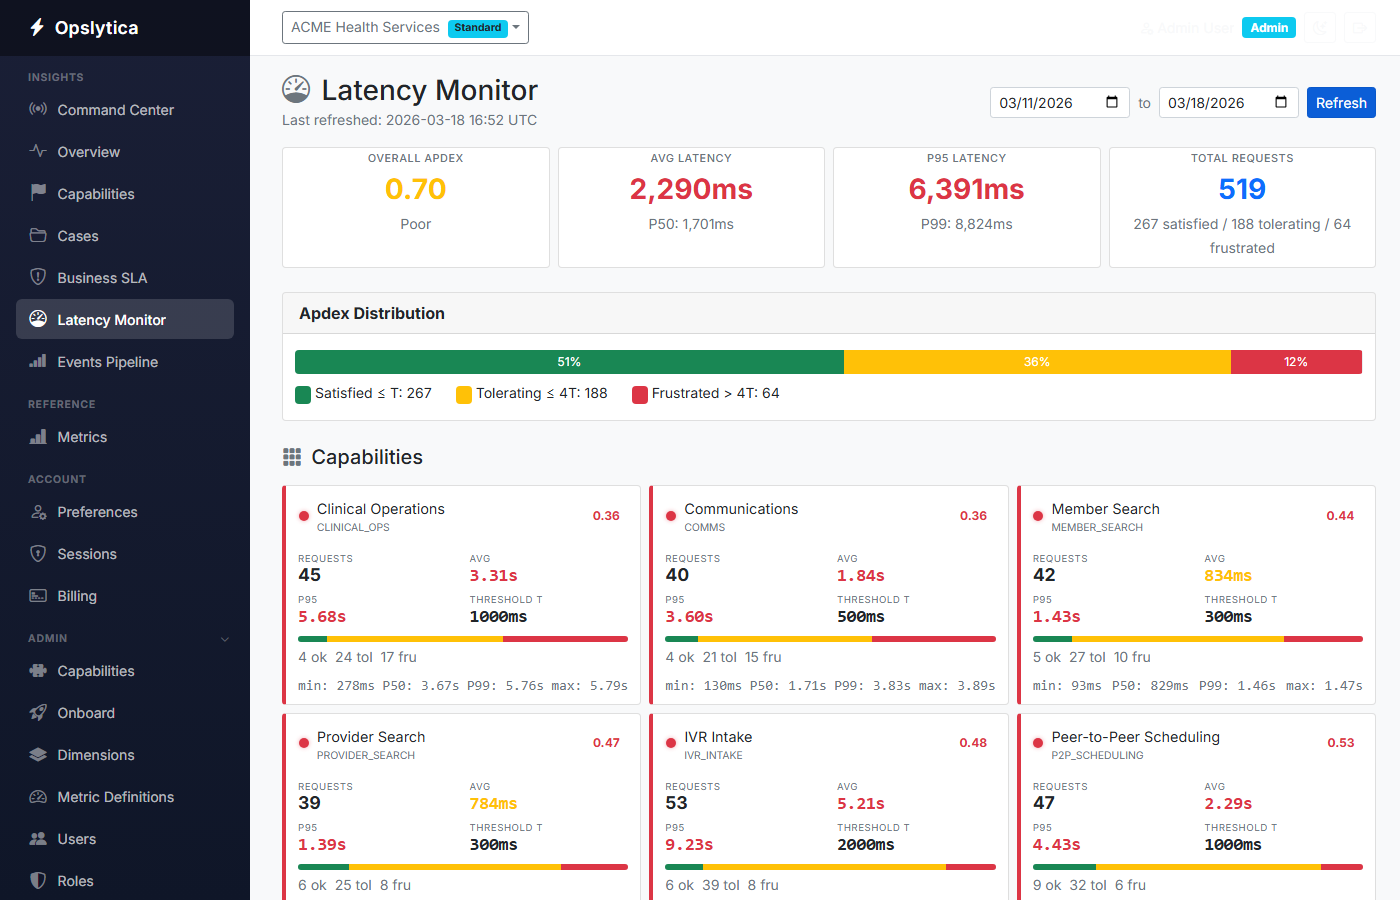Toggle dark mode with the moon icon
The height and width of the screenshot is (900, 1400).
[x=1320, y=27]
